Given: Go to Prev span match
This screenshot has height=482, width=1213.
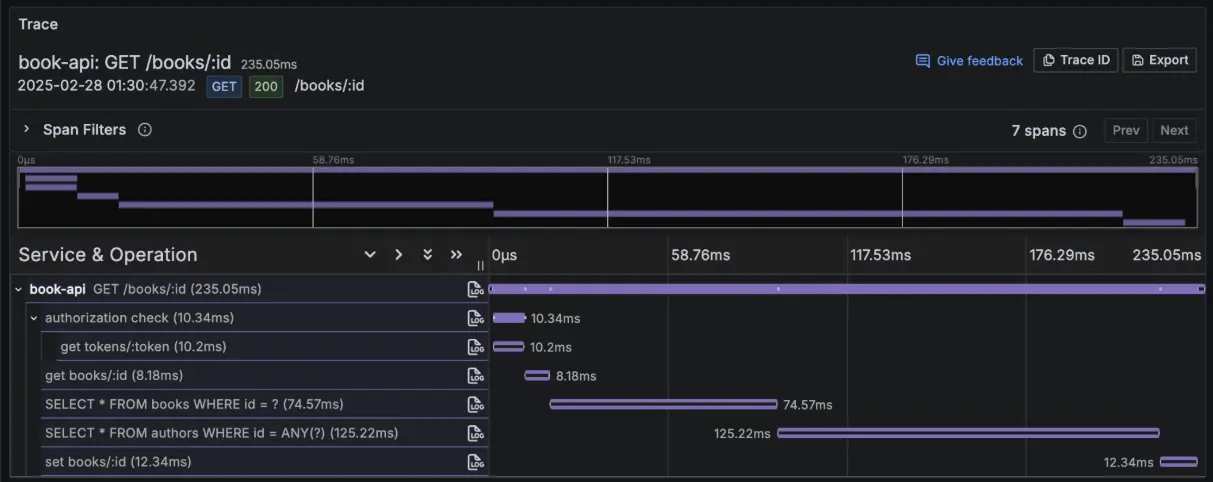Looking at the screenshot, I should [x=1126, y=130].
